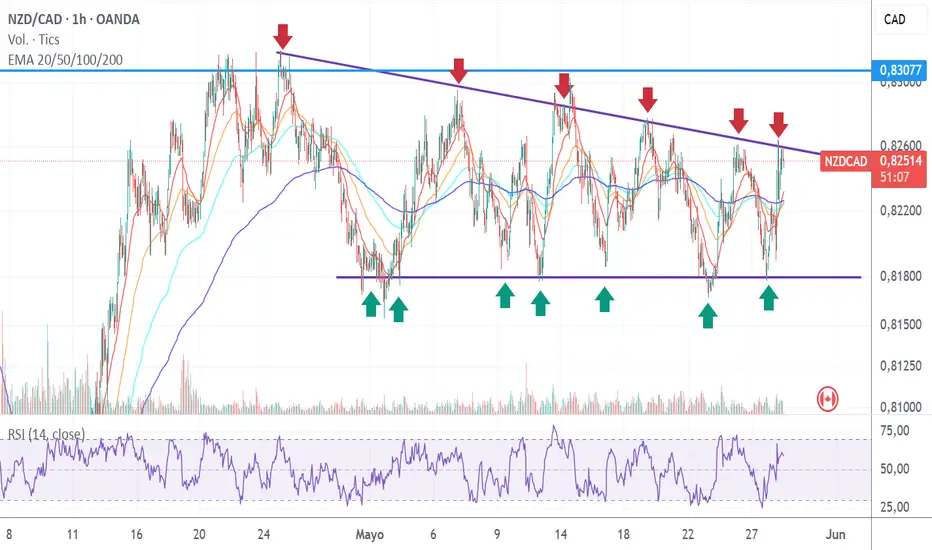Expand the Vol. Tics indicator legend
Image resolution: width=932 pixels, height=550 pixels.
point(36,40)
